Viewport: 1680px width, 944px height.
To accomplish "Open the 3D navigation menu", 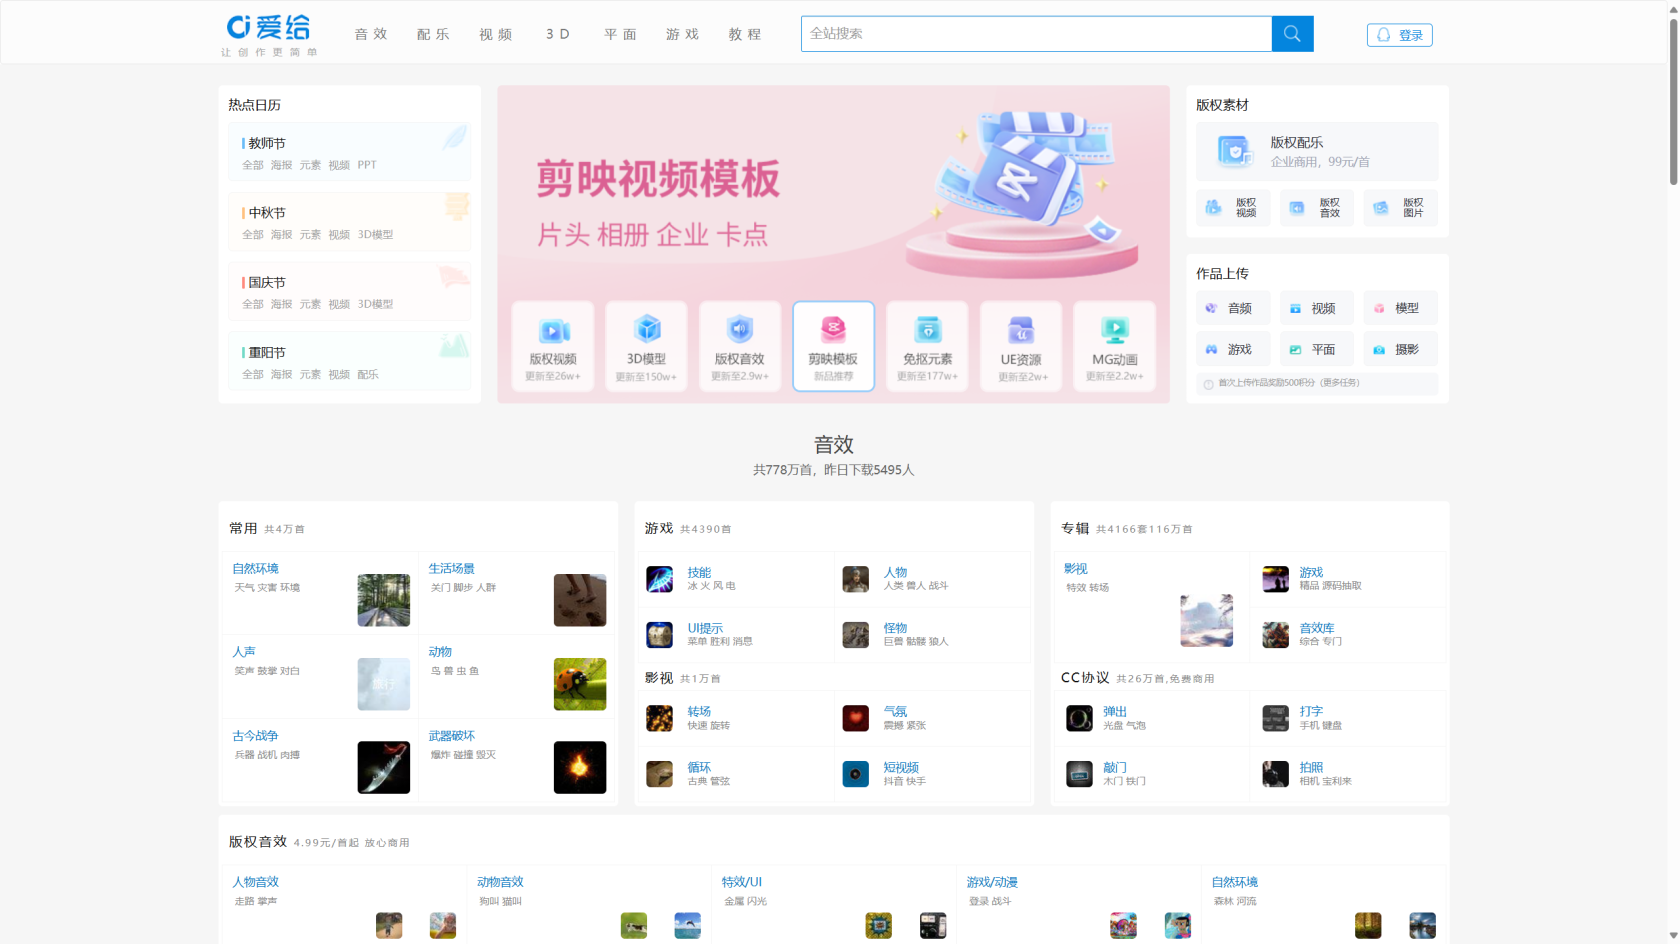I will pos(558,34).
